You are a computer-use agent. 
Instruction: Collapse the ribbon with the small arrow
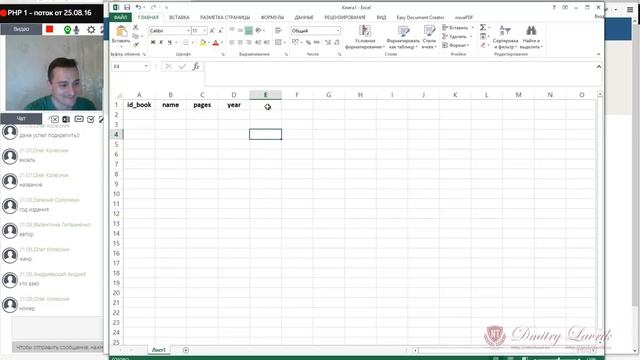599,54
